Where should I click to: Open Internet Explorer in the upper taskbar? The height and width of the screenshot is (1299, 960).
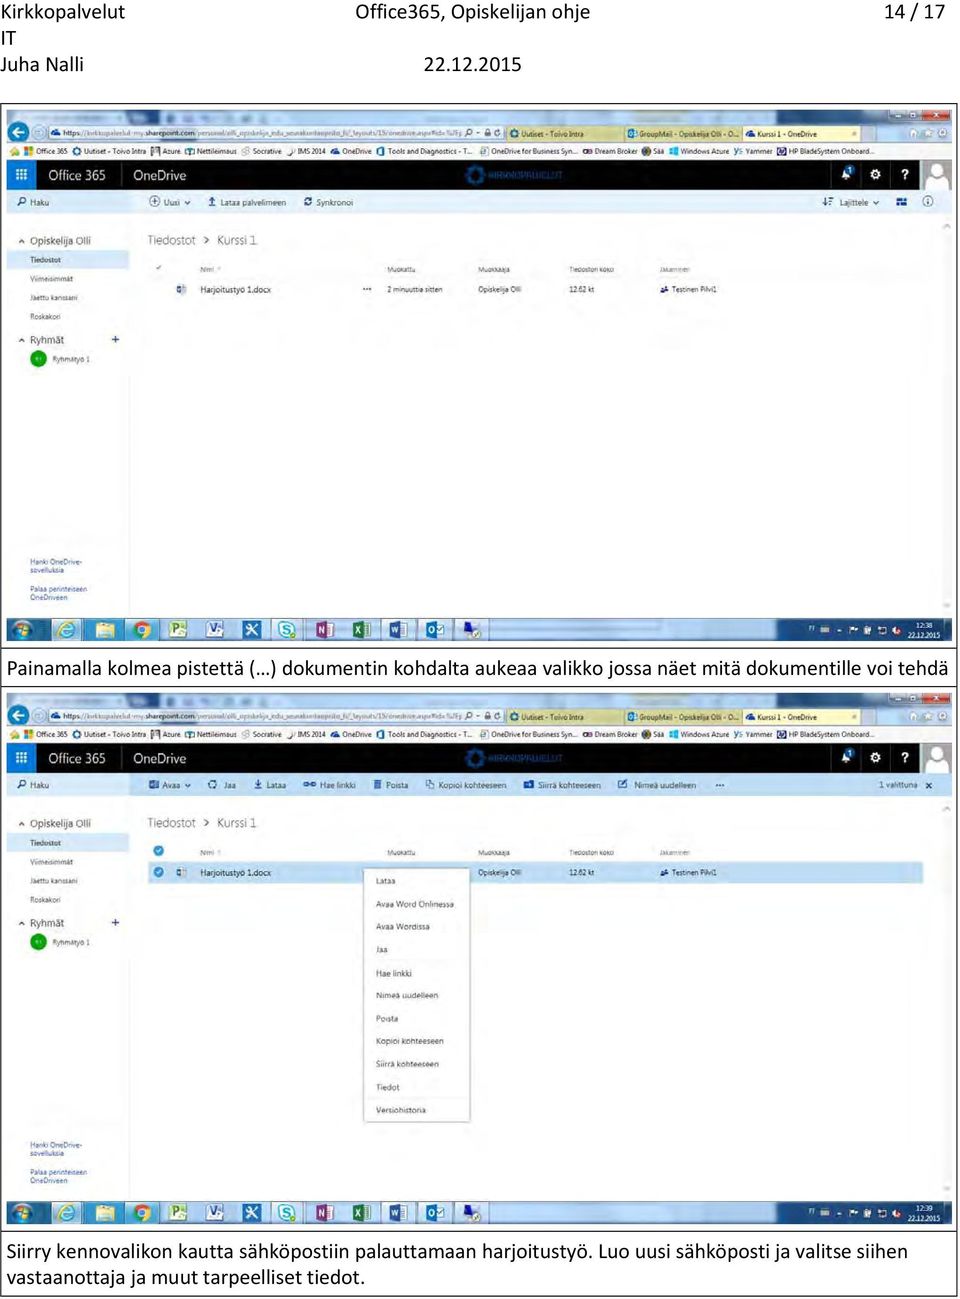tap(66, 629)
